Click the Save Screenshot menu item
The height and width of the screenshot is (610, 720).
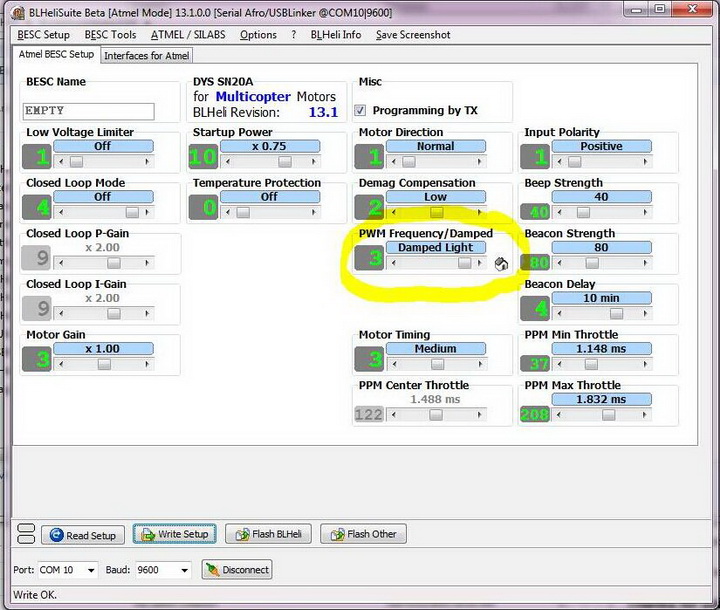point(413,35)
